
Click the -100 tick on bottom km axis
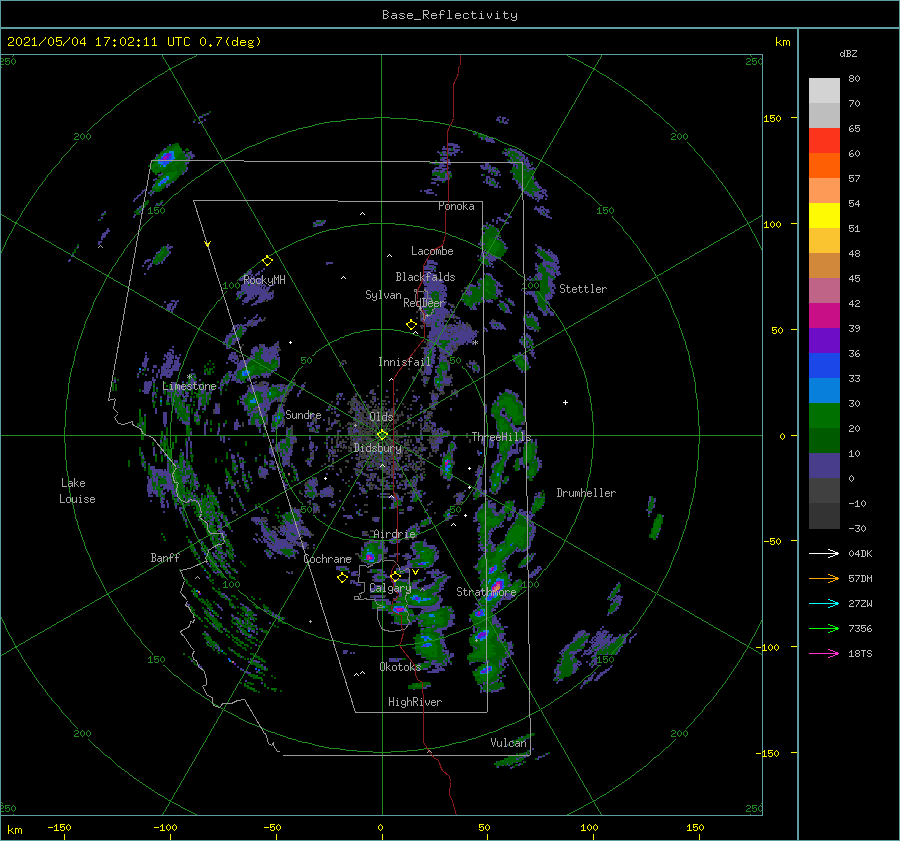(x=165, y=828)
